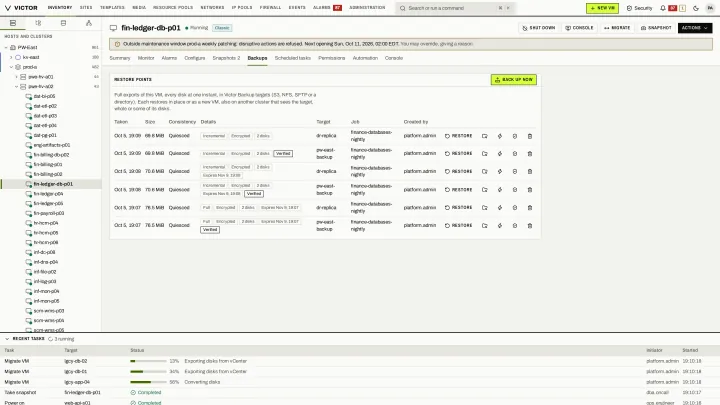Click folder icon for 76.5 MiB pw-east-backup restore point
Image resolution: width=720 pixels, height=405 pixels.
click(484, 225)
